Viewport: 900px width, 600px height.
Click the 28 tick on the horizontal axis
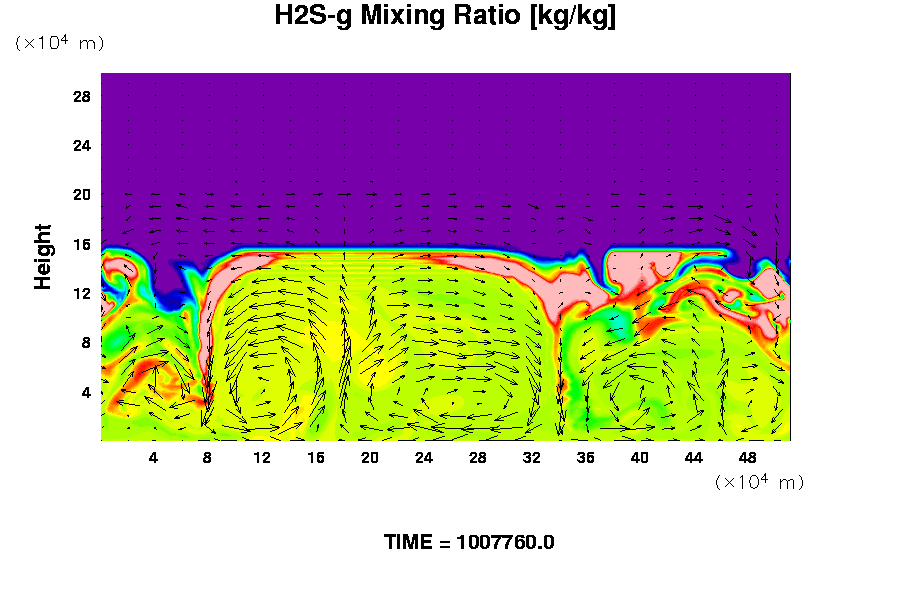478,458
